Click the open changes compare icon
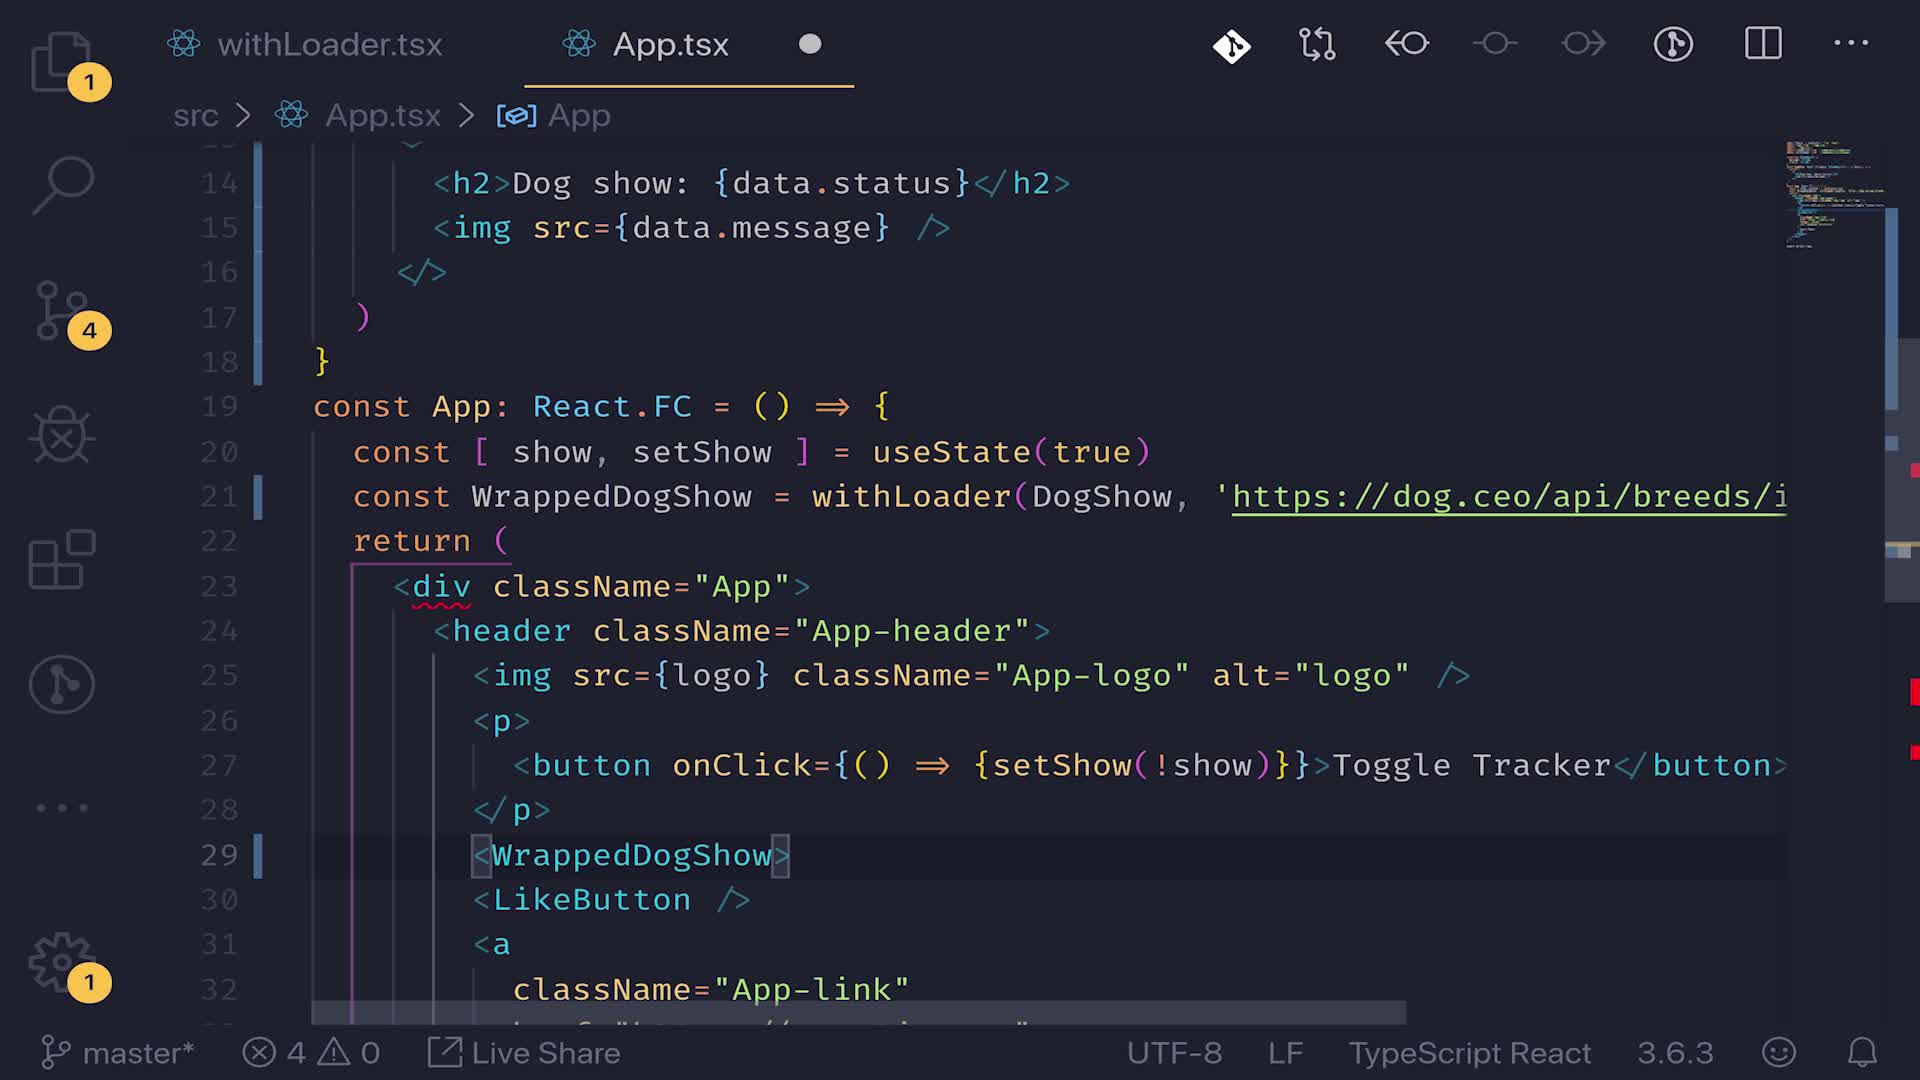The height and width of the screenshot is (1080, 1920). pyautogui.click(x=1318, y=44)
